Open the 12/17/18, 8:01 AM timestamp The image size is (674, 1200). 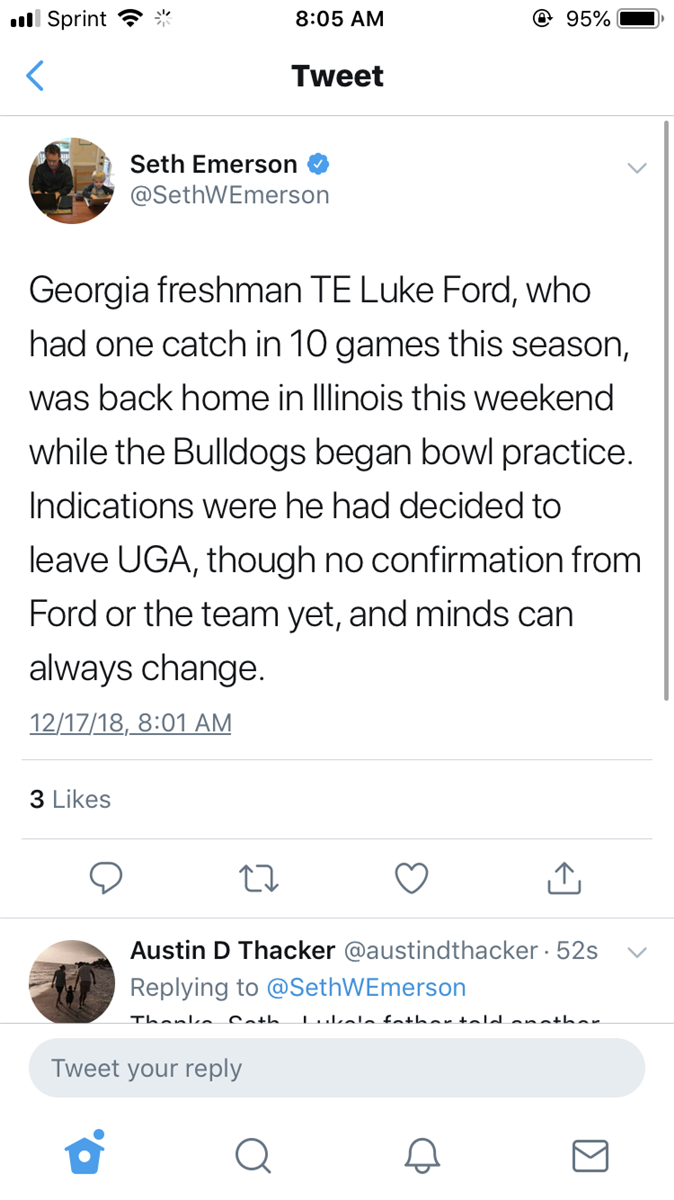pyautogui.click(x=131, y=722)
